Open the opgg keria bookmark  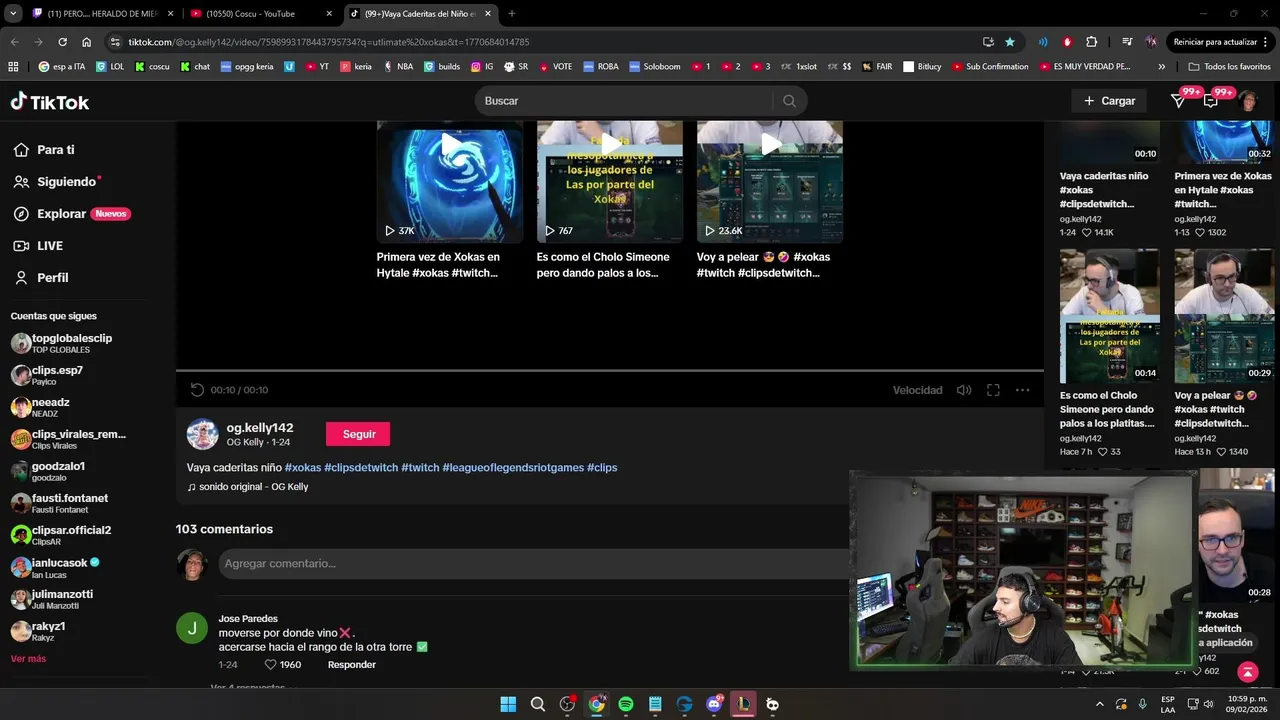[x=246, y=67]
